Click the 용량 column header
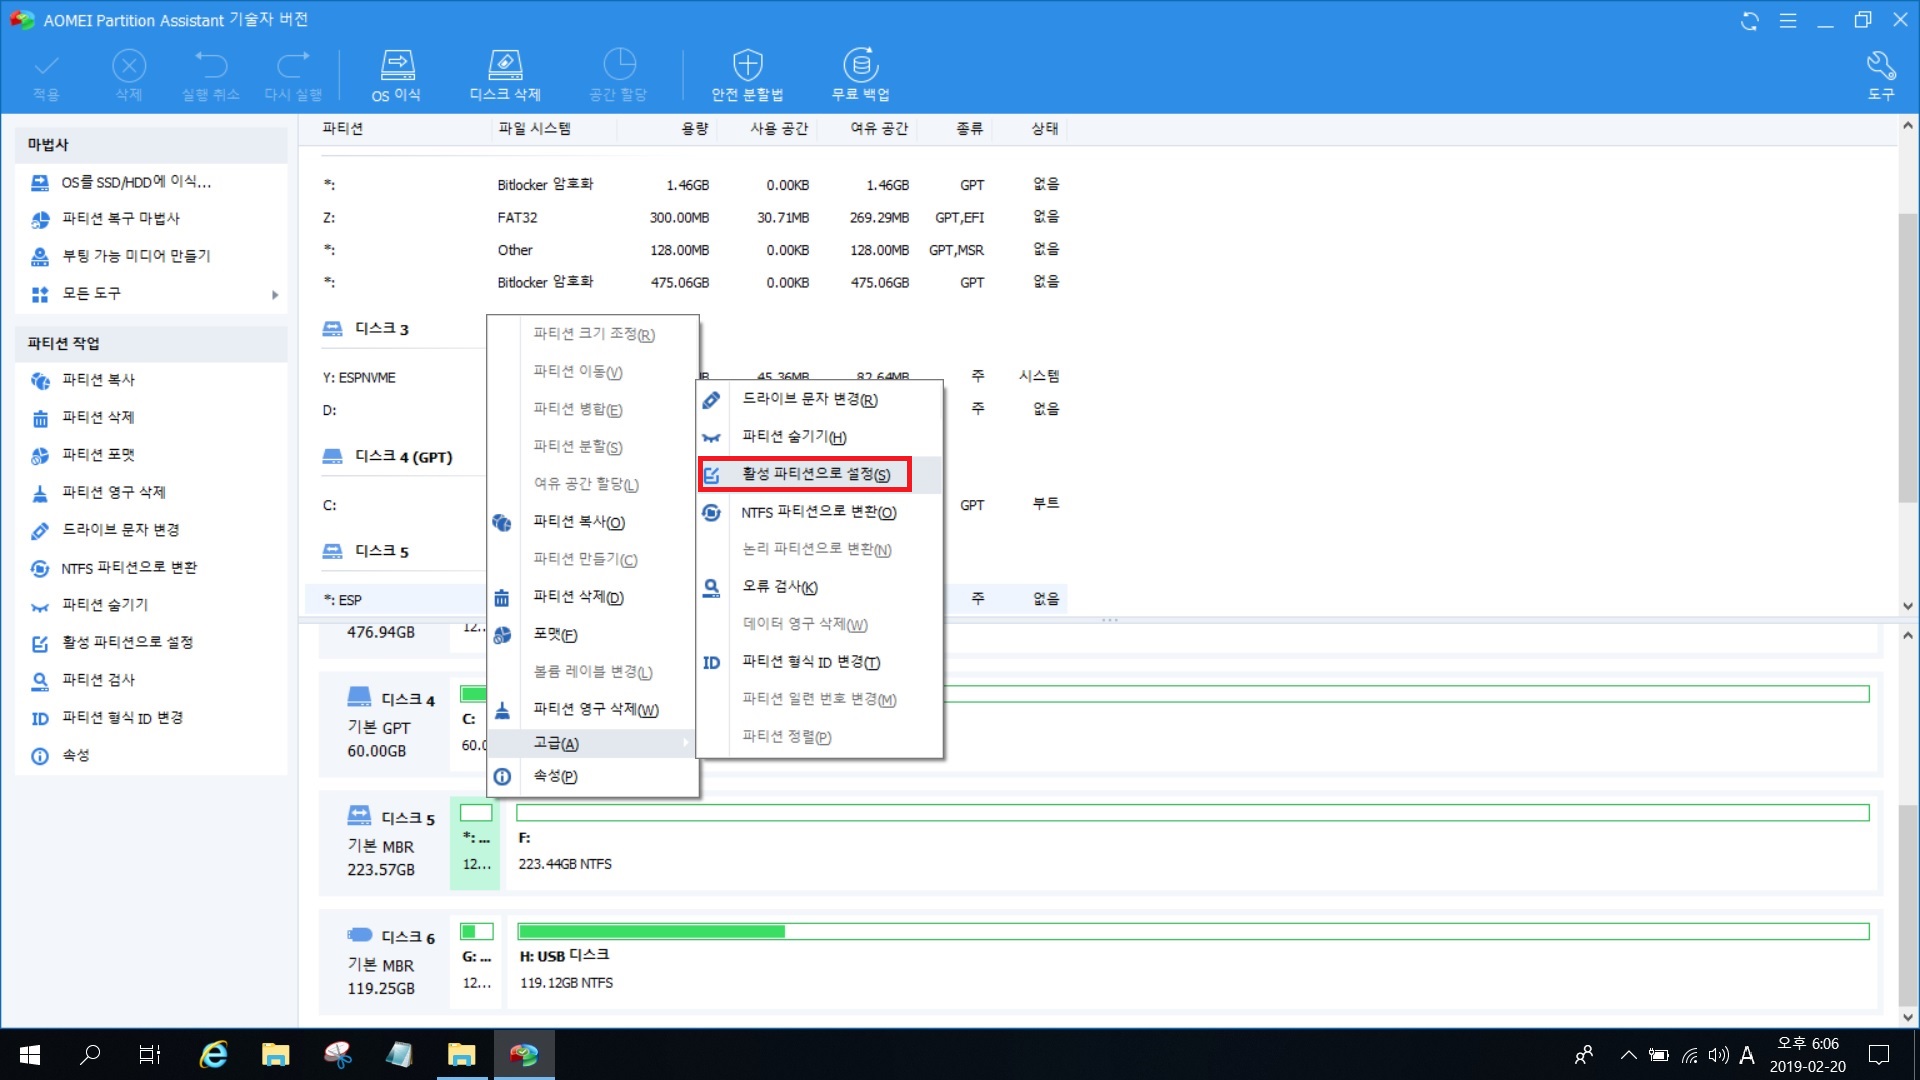The width and height of the screenshot is (1920, 1080). coord(694,128)
